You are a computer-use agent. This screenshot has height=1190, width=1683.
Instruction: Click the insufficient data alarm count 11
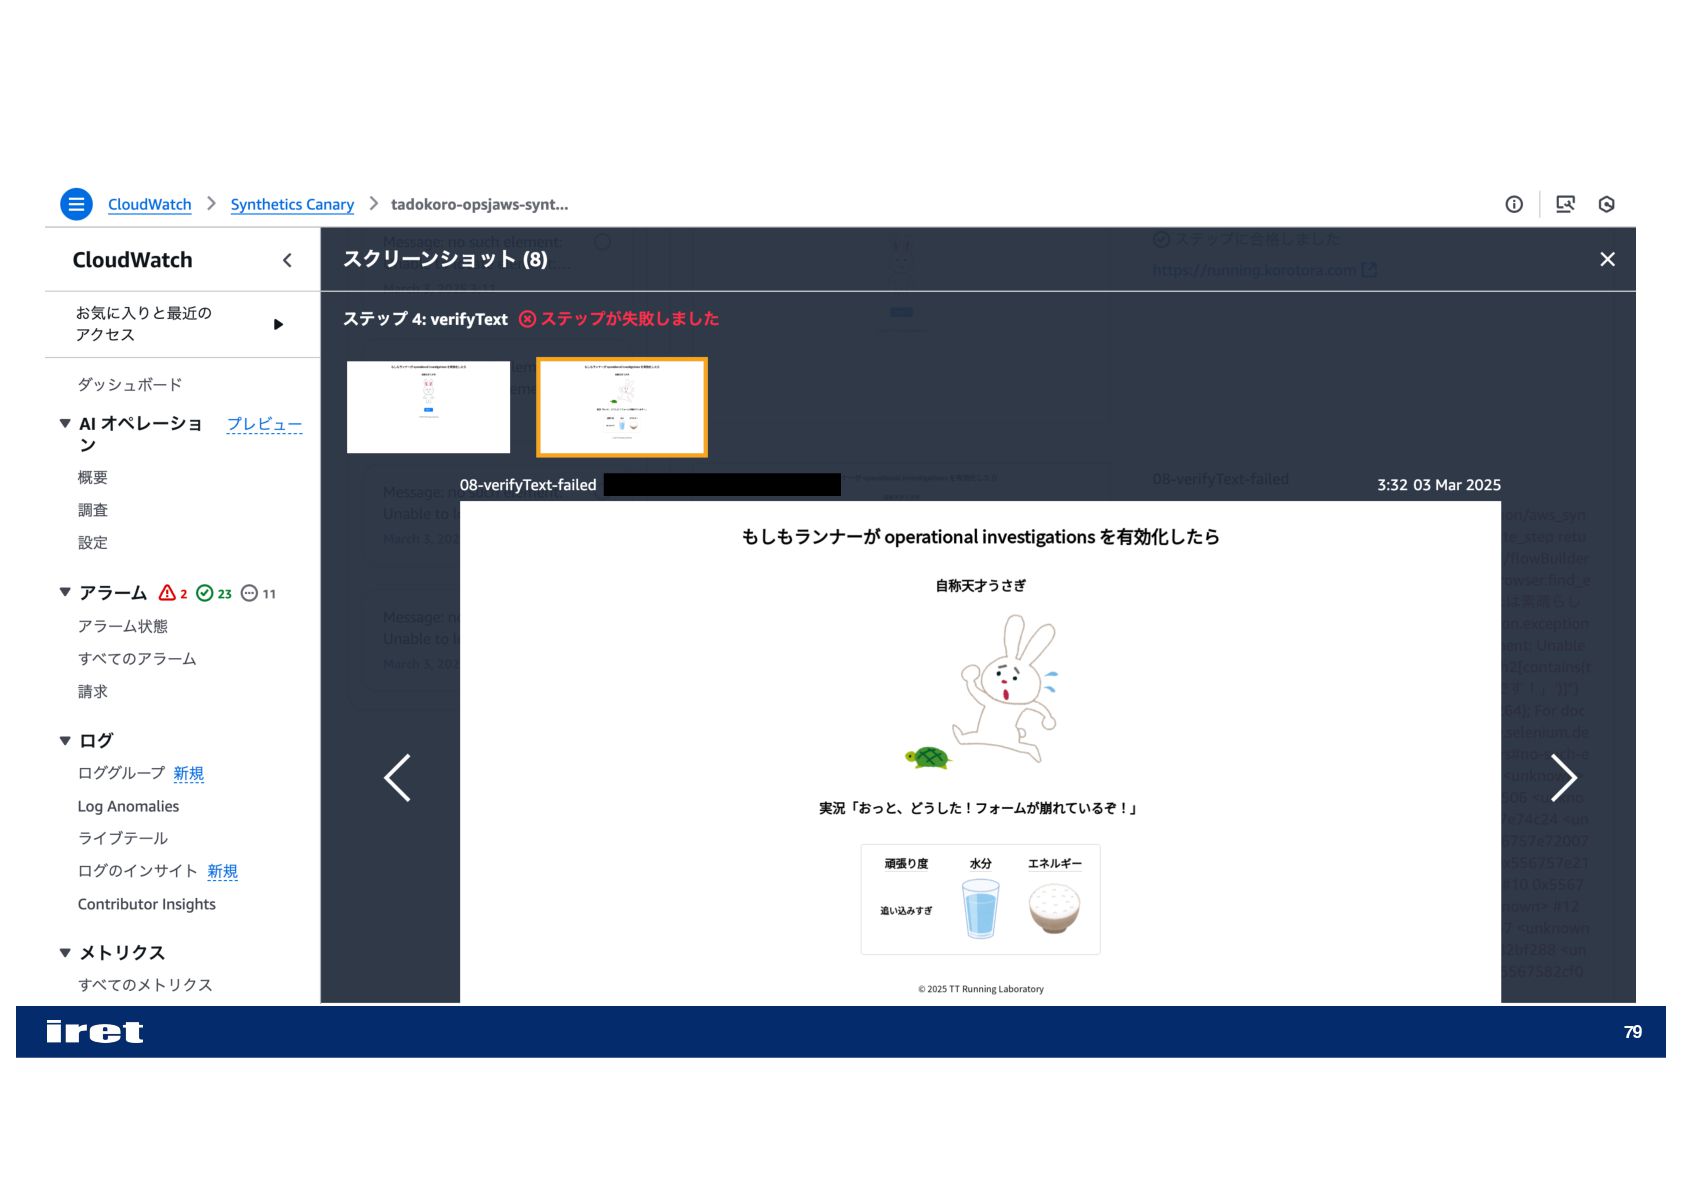(258, 593)
